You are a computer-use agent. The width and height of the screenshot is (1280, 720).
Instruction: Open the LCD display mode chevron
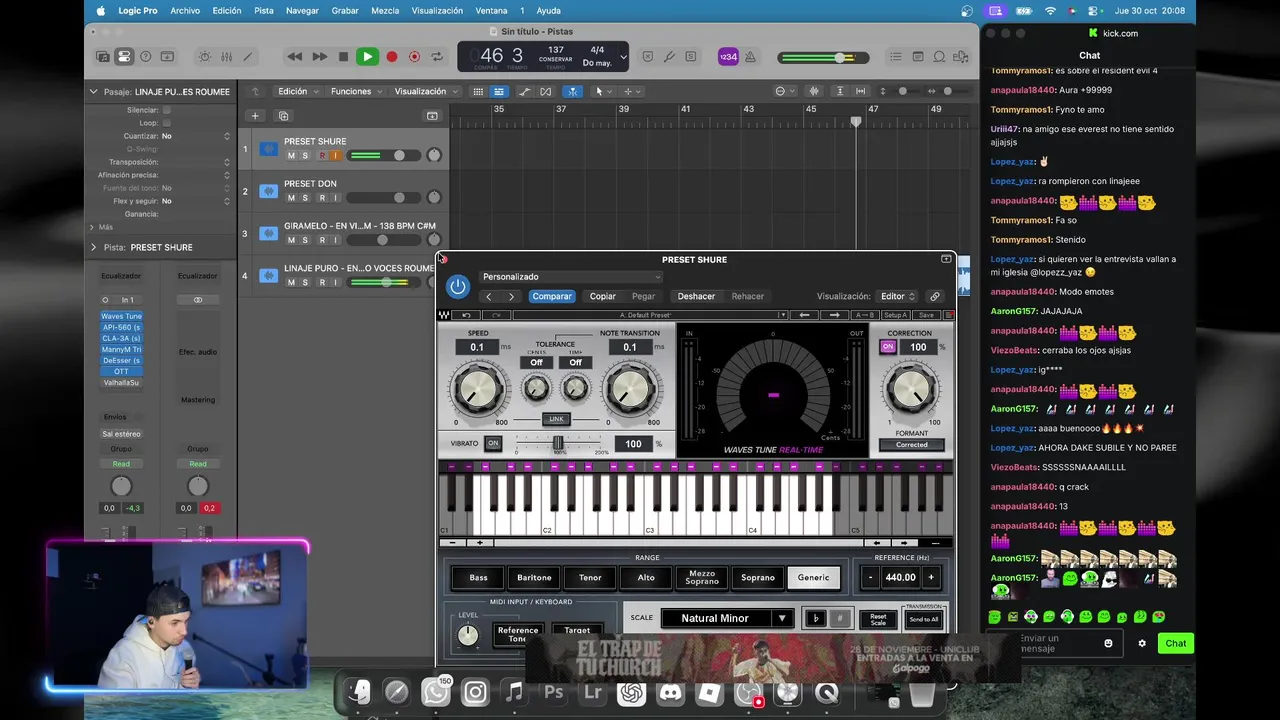pyautogui.click(x=623, y=57)
